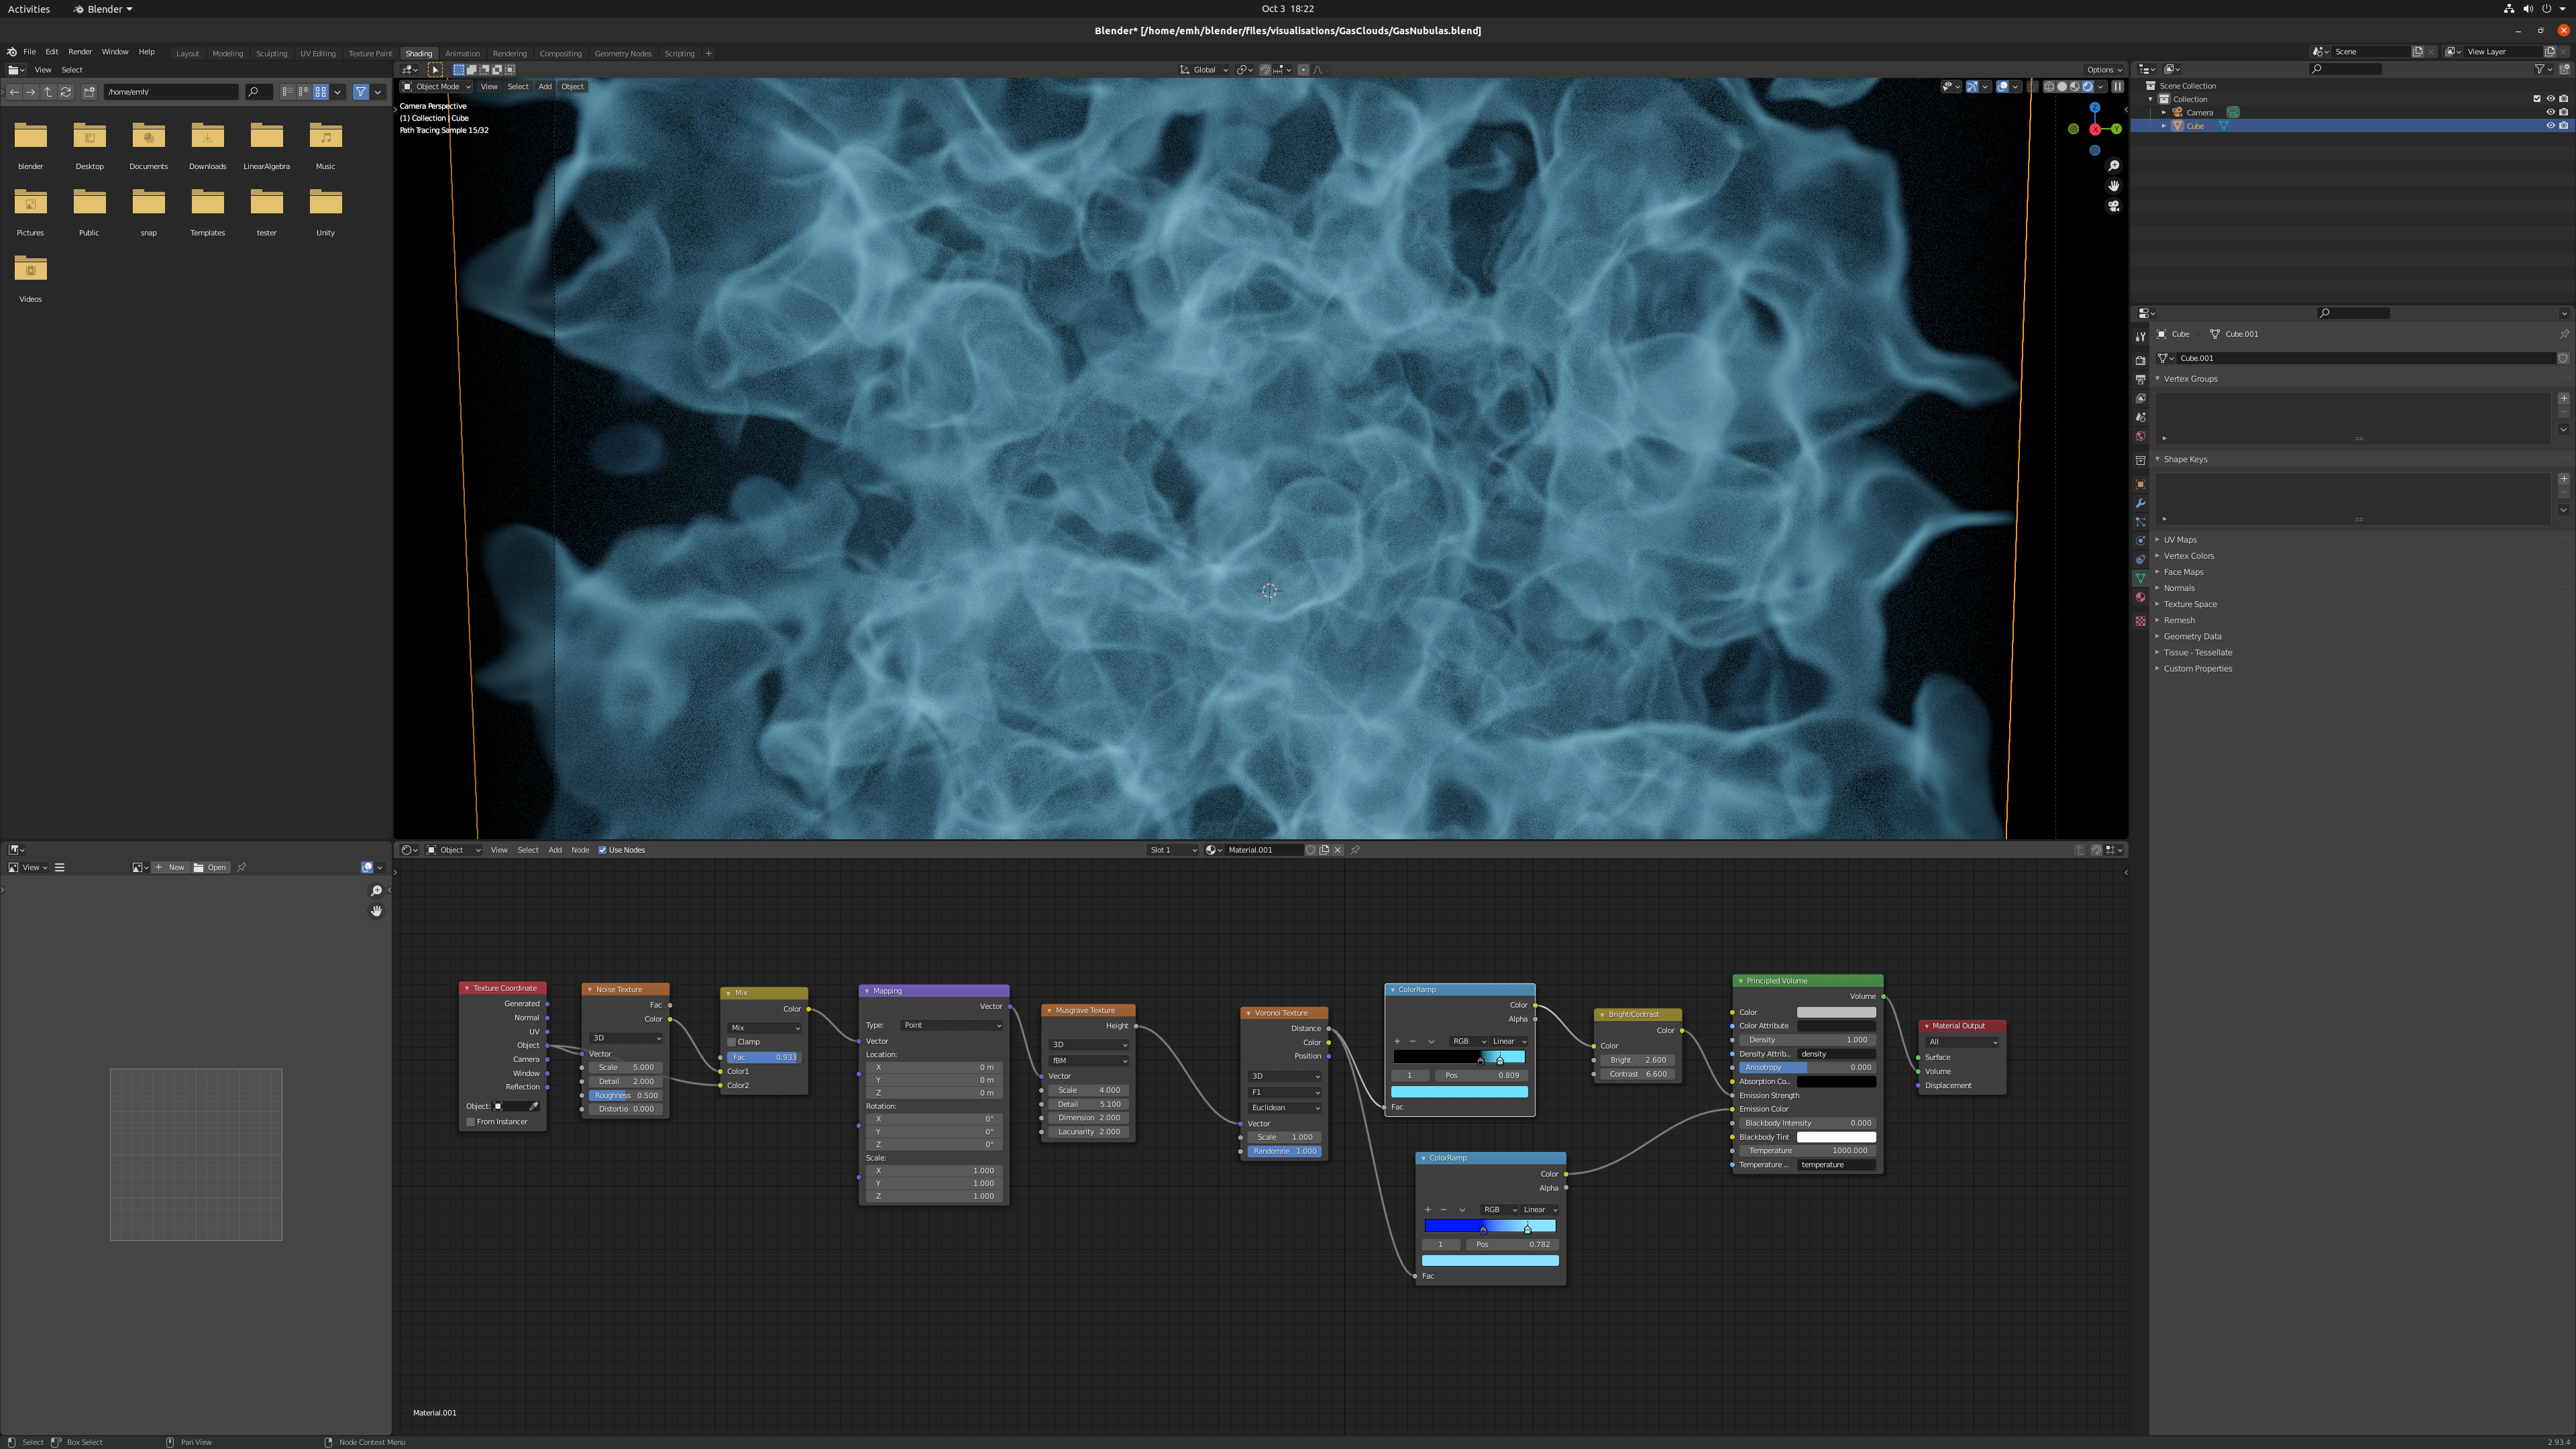This screenshot has width=2576, height=1449.
Task: Open the Render menu
Action: [80, 52]
